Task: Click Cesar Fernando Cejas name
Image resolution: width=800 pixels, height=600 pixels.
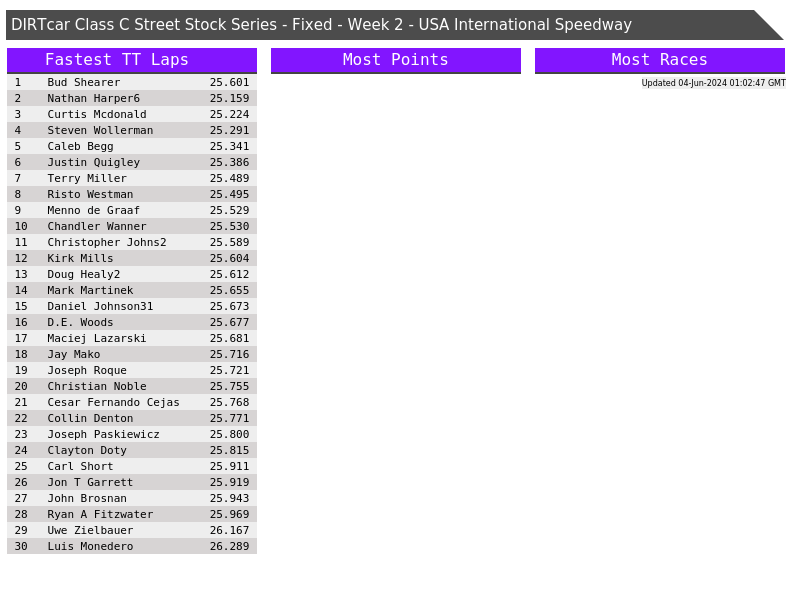Action: (113, 402)
